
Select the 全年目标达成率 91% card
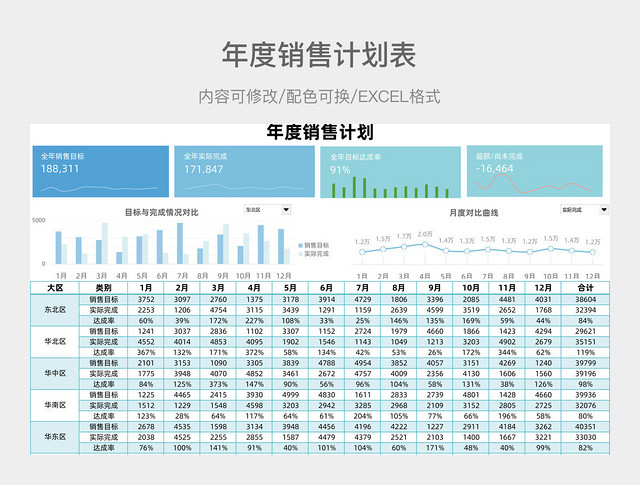(390, 172)
